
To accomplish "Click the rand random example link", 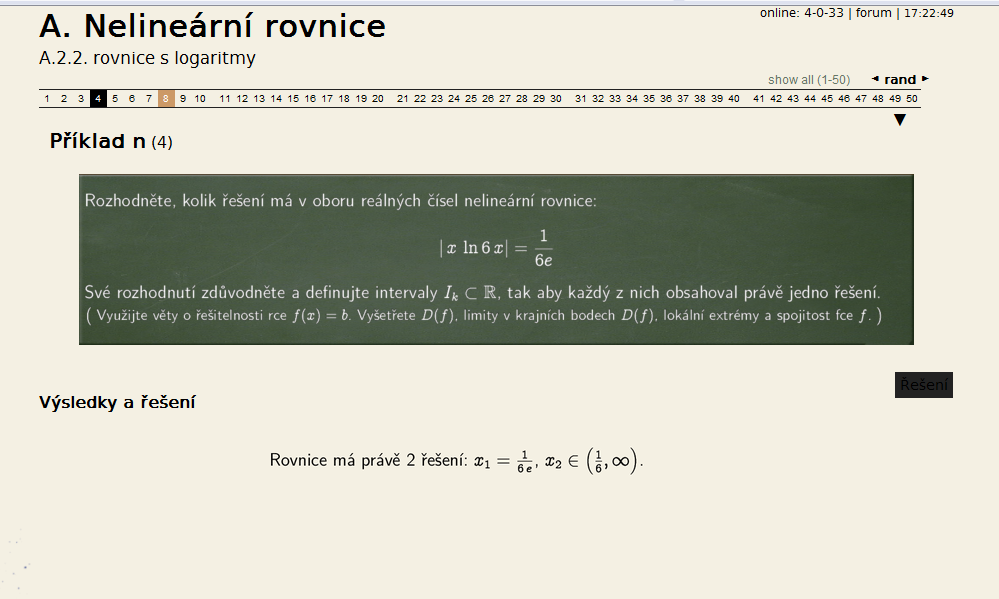I will coord(900,80).
